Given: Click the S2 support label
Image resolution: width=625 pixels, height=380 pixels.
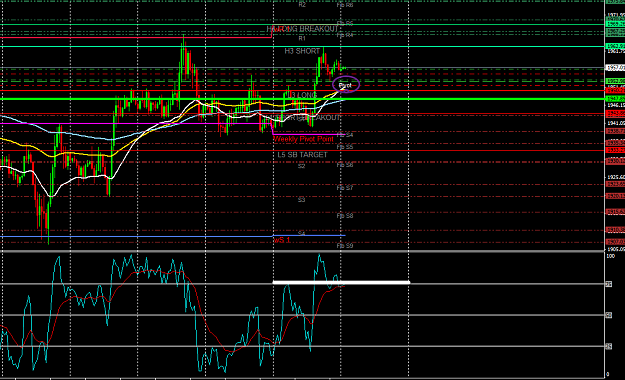Looking at the screenshot, I should [x=302, y=166].
